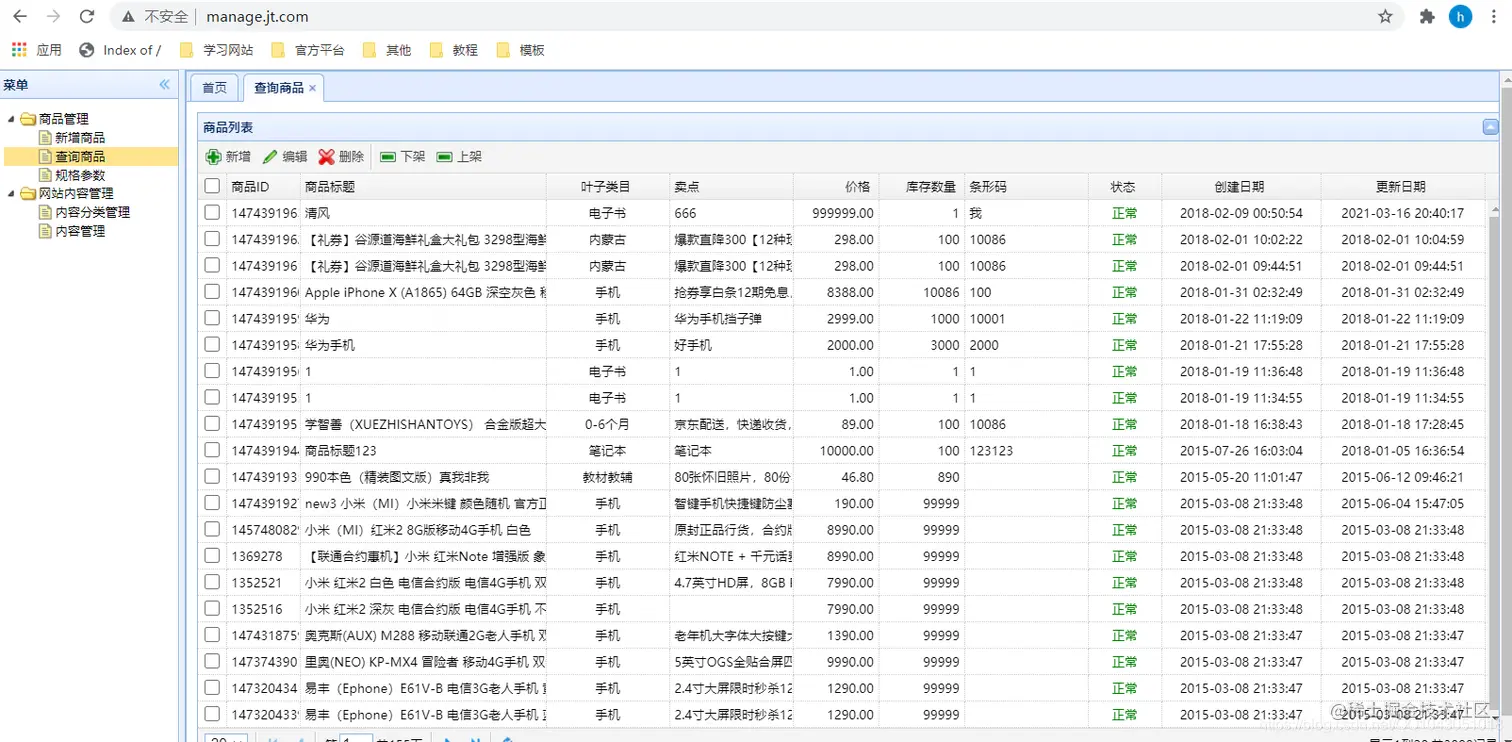
Task: Click the 创建日期 column header
Action: pos(1241,186)
